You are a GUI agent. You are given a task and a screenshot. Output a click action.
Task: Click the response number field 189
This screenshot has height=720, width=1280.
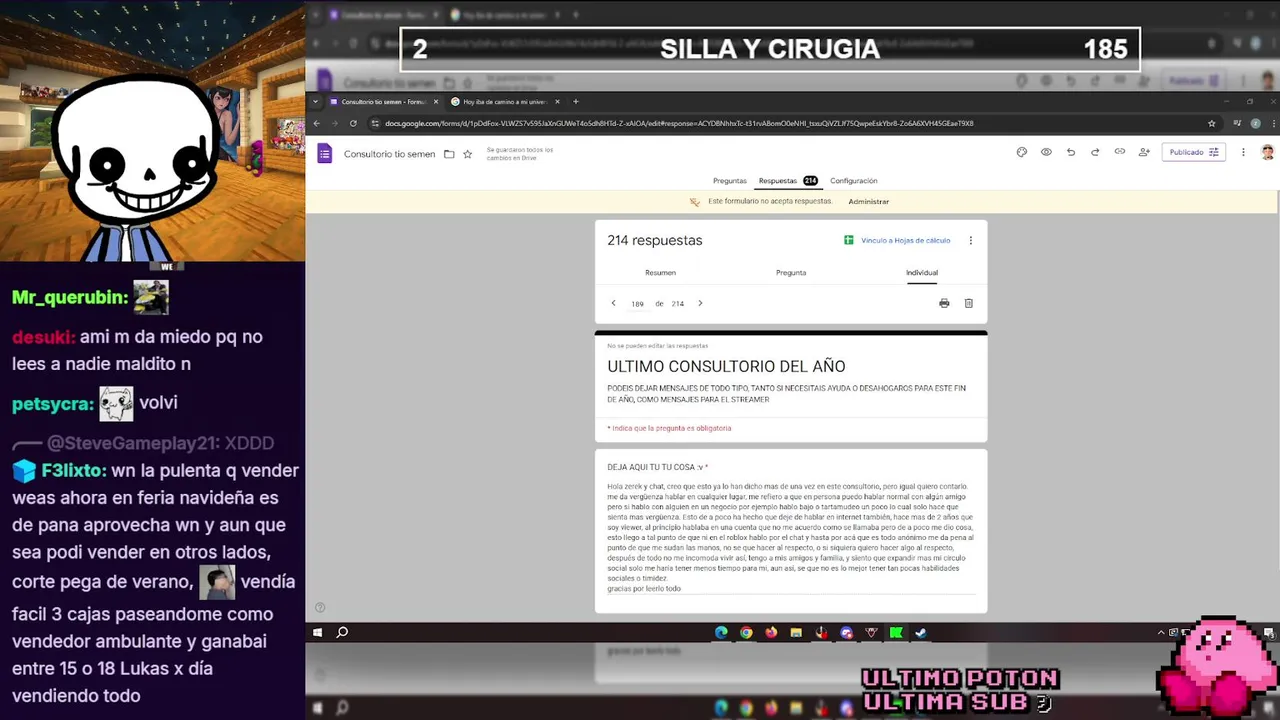click(x=637, y=303)
